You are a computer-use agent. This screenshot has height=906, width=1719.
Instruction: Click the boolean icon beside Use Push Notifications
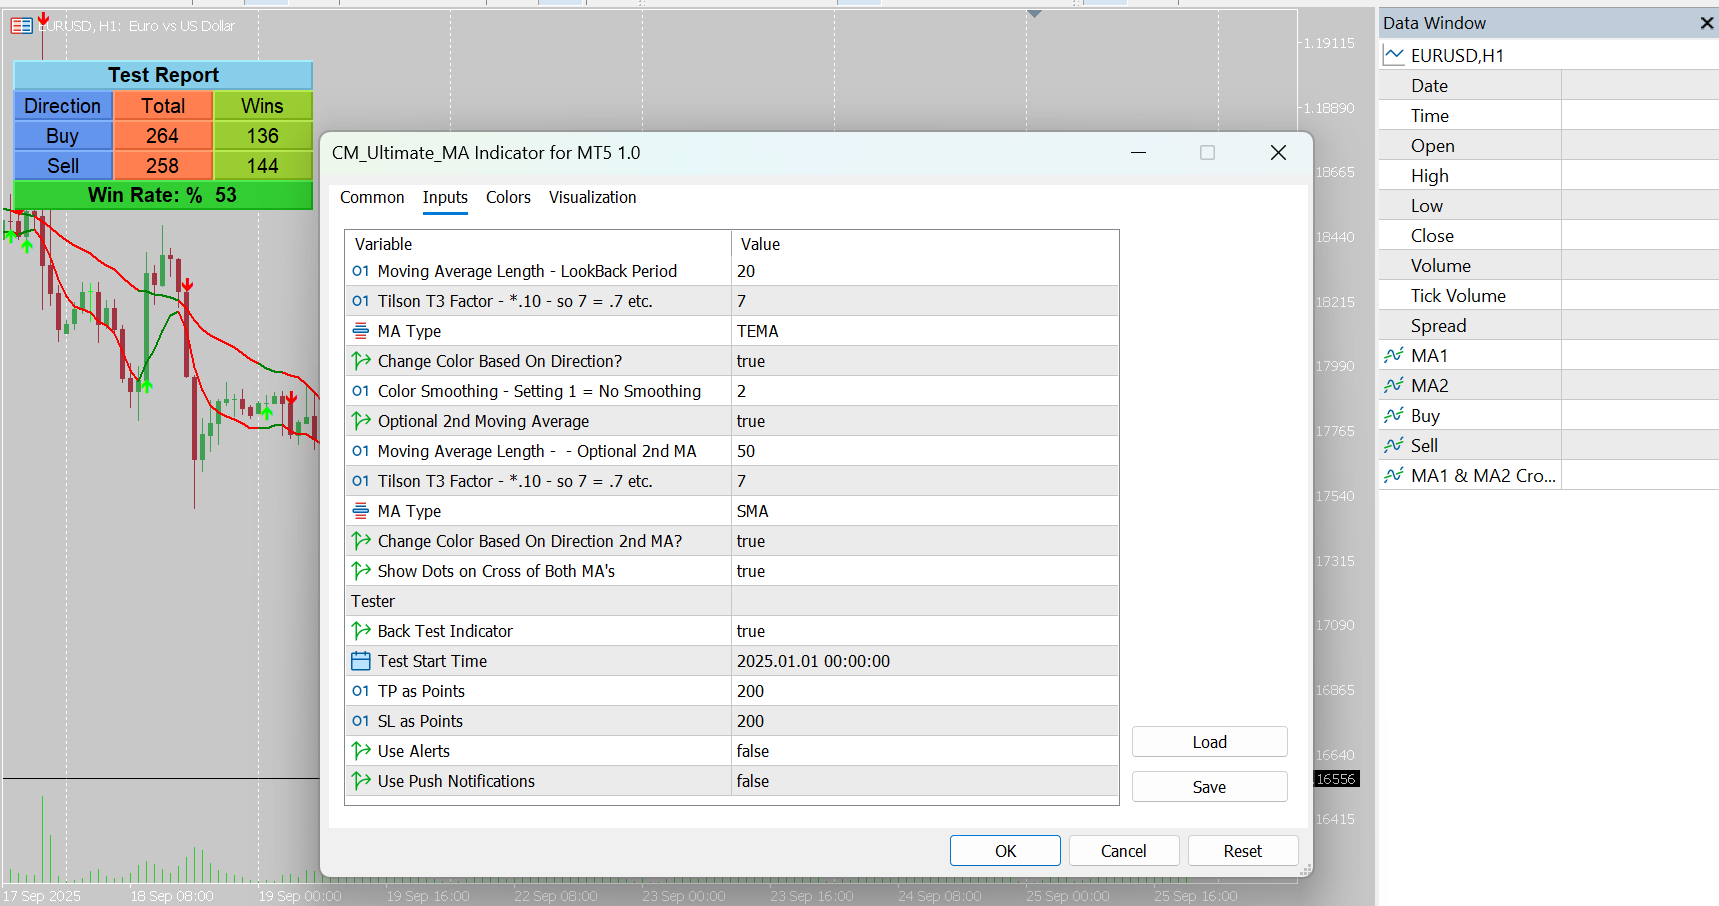point(361,781)
